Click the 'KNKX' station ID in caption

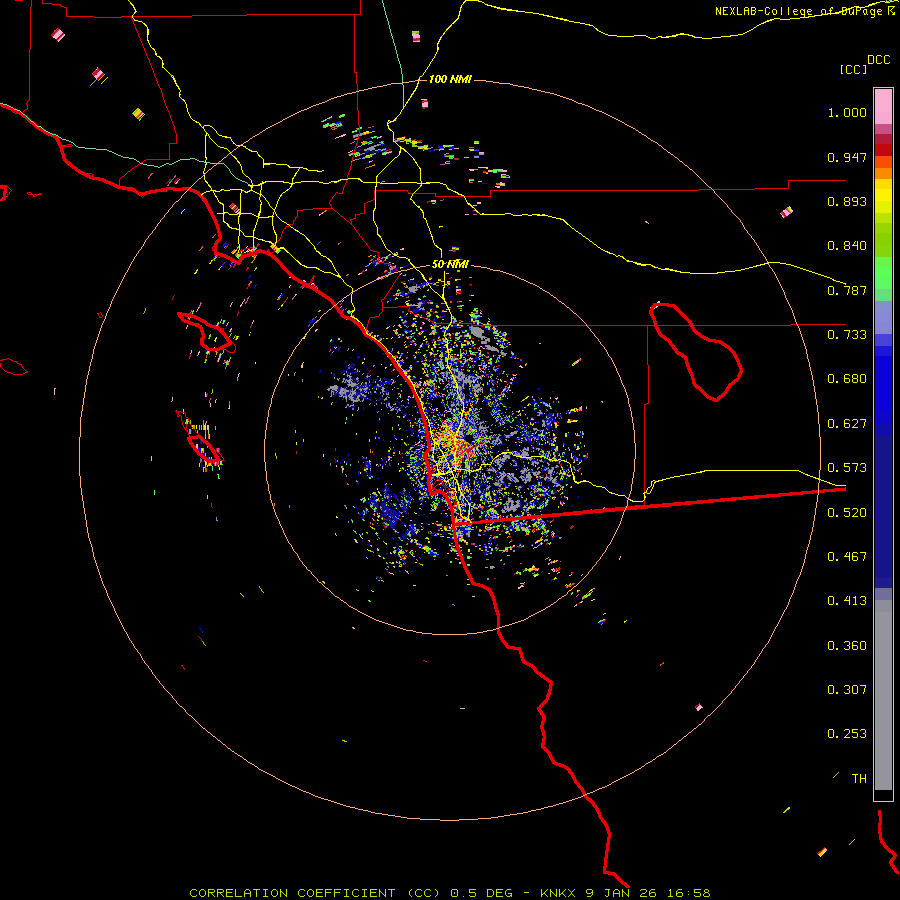click(557, 893)
